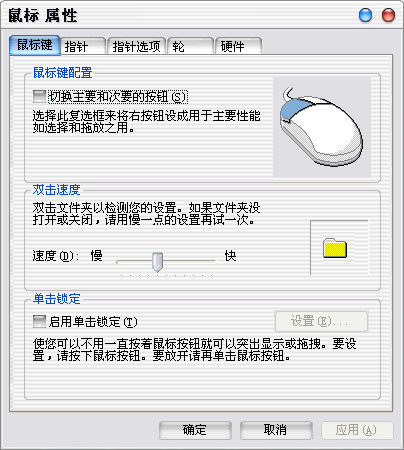
Task: Switch to the 硬件 tab
Action: pyautogui.click(x=238, y=46)
